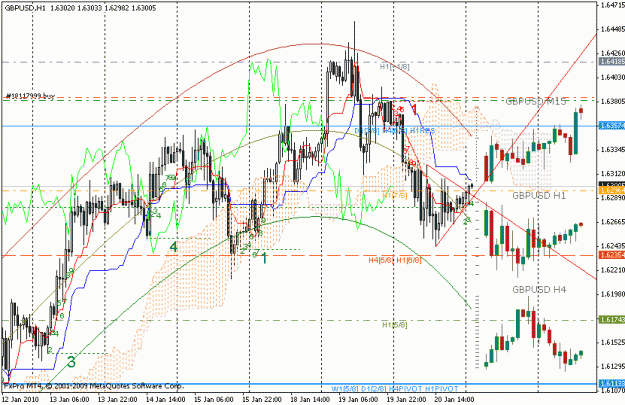The image size is (625, 405).
Task: Click the 1.61295 price axis value
Action: 613,366
